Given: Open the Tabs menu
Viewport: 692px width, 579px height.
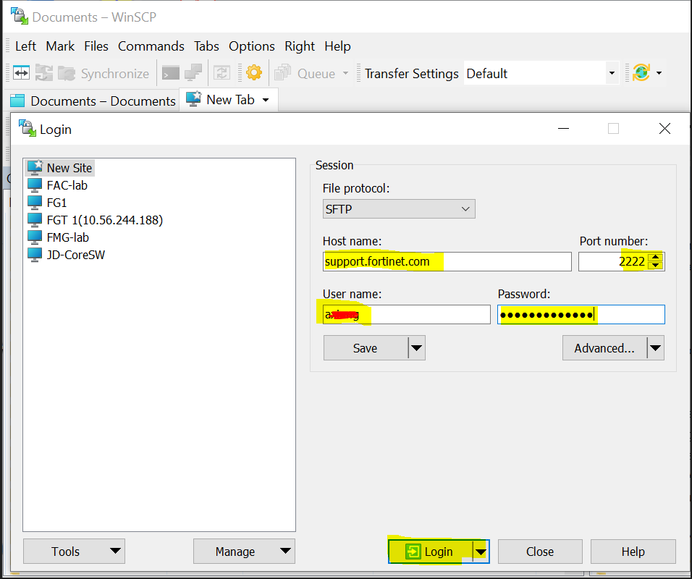Looking at the screenshot, I should pyautogui.click(x=206, y=46).
